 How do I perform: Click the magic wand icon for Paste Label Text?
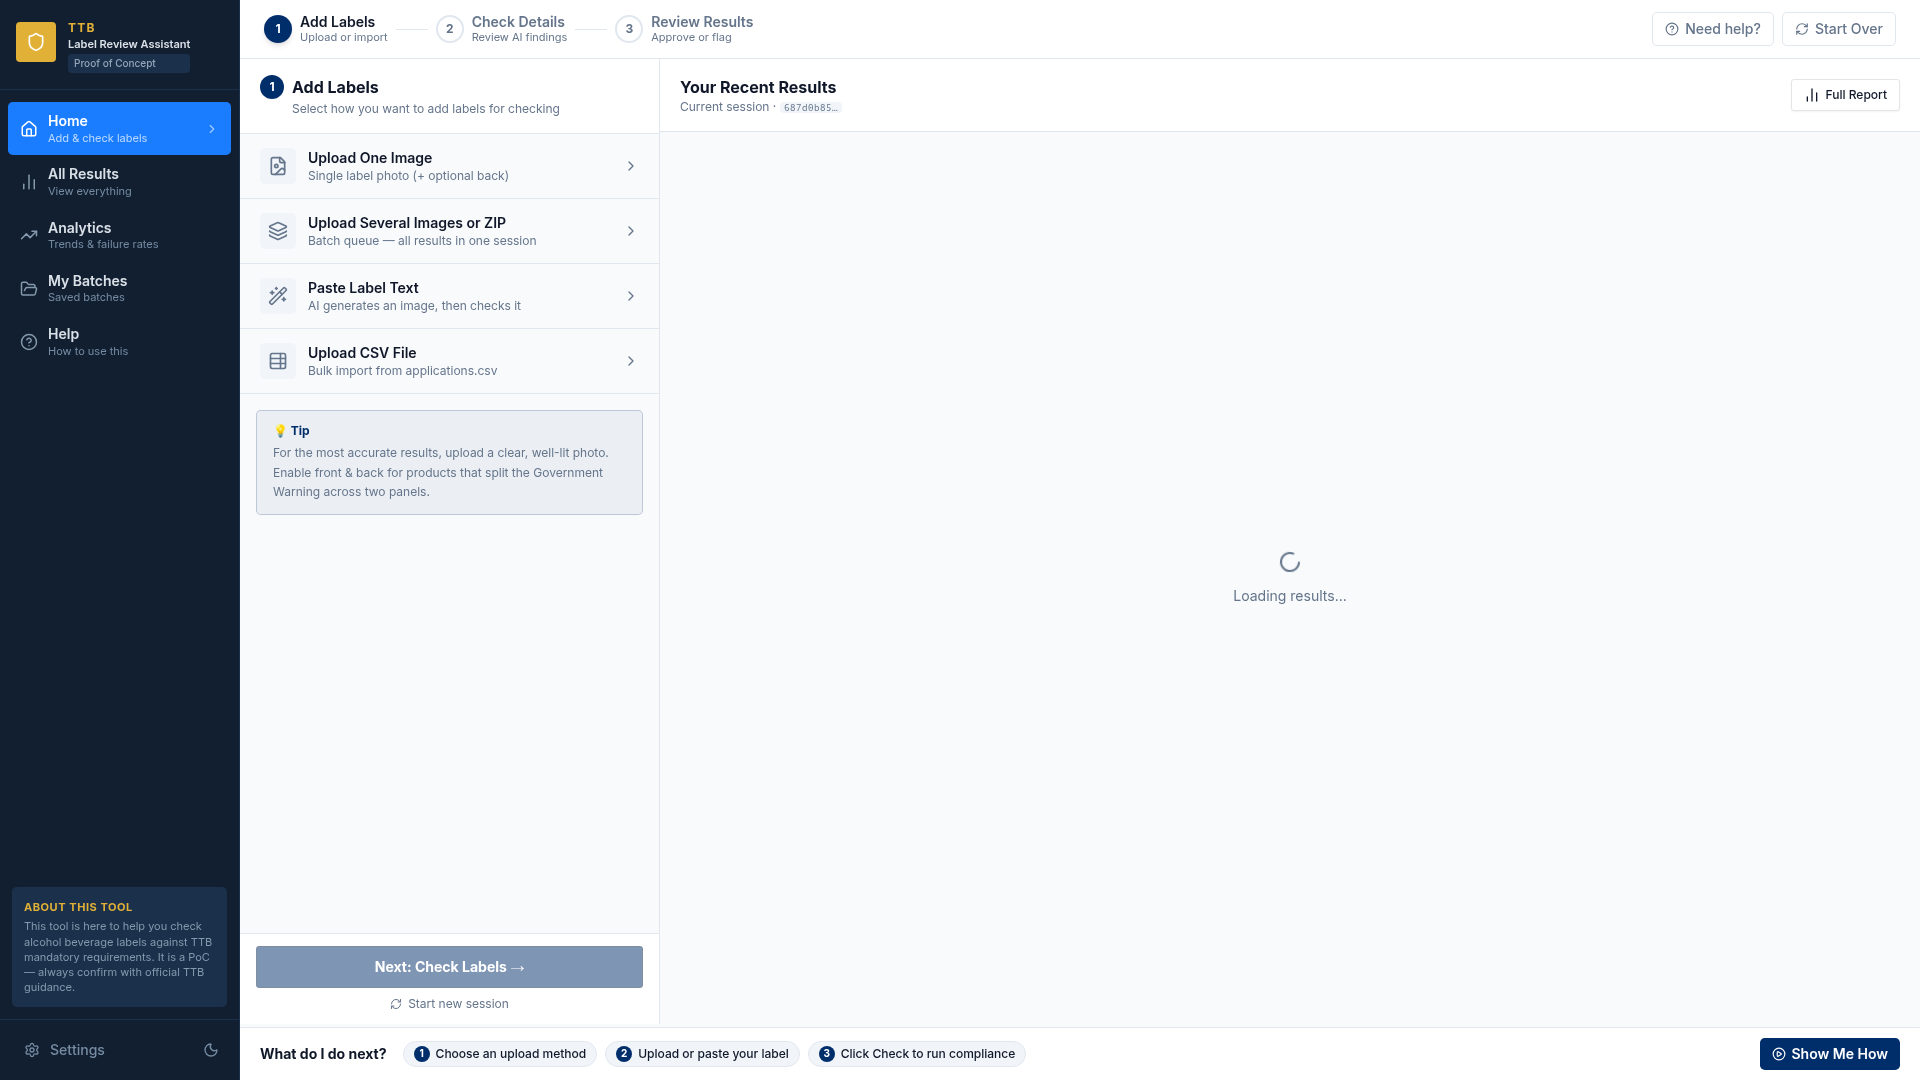(278, 296)
